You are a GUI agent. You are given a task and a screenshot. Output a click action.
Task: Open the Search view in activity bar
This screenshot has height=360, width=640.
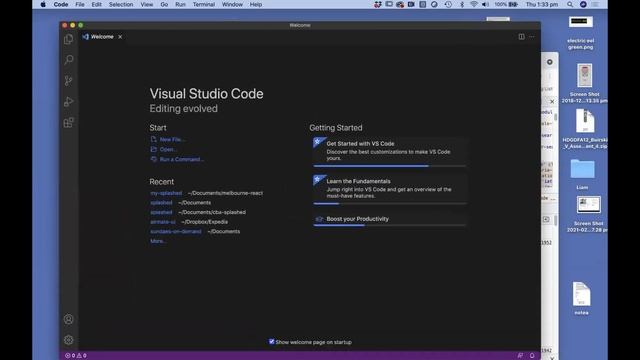point(69,60)
